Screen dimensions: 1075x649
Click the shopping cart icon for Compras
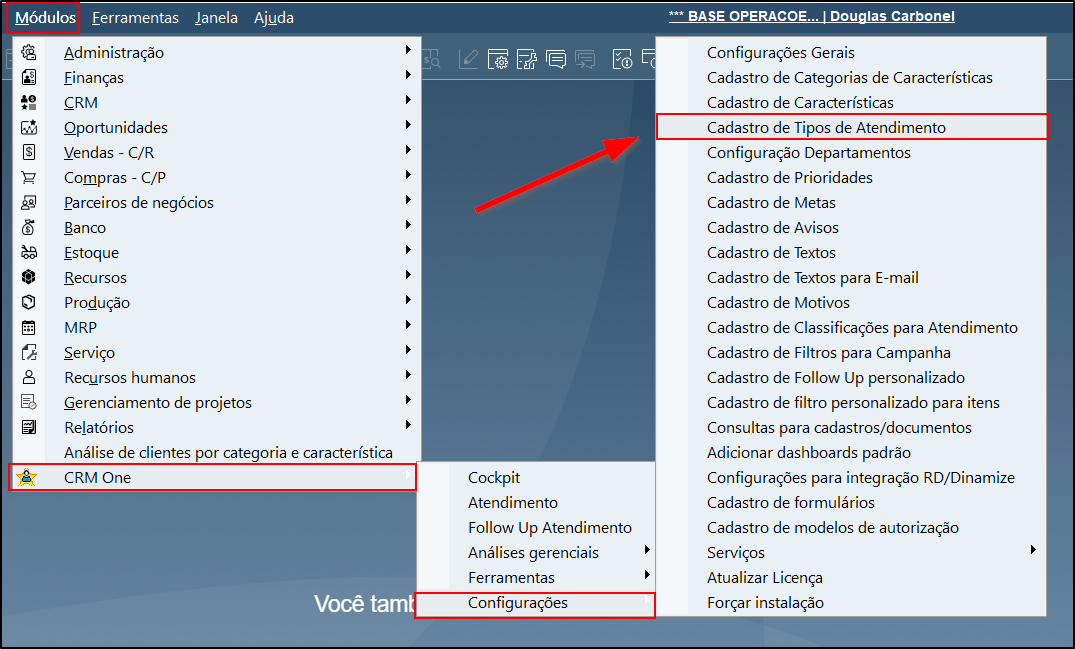(x=29, y=178)
